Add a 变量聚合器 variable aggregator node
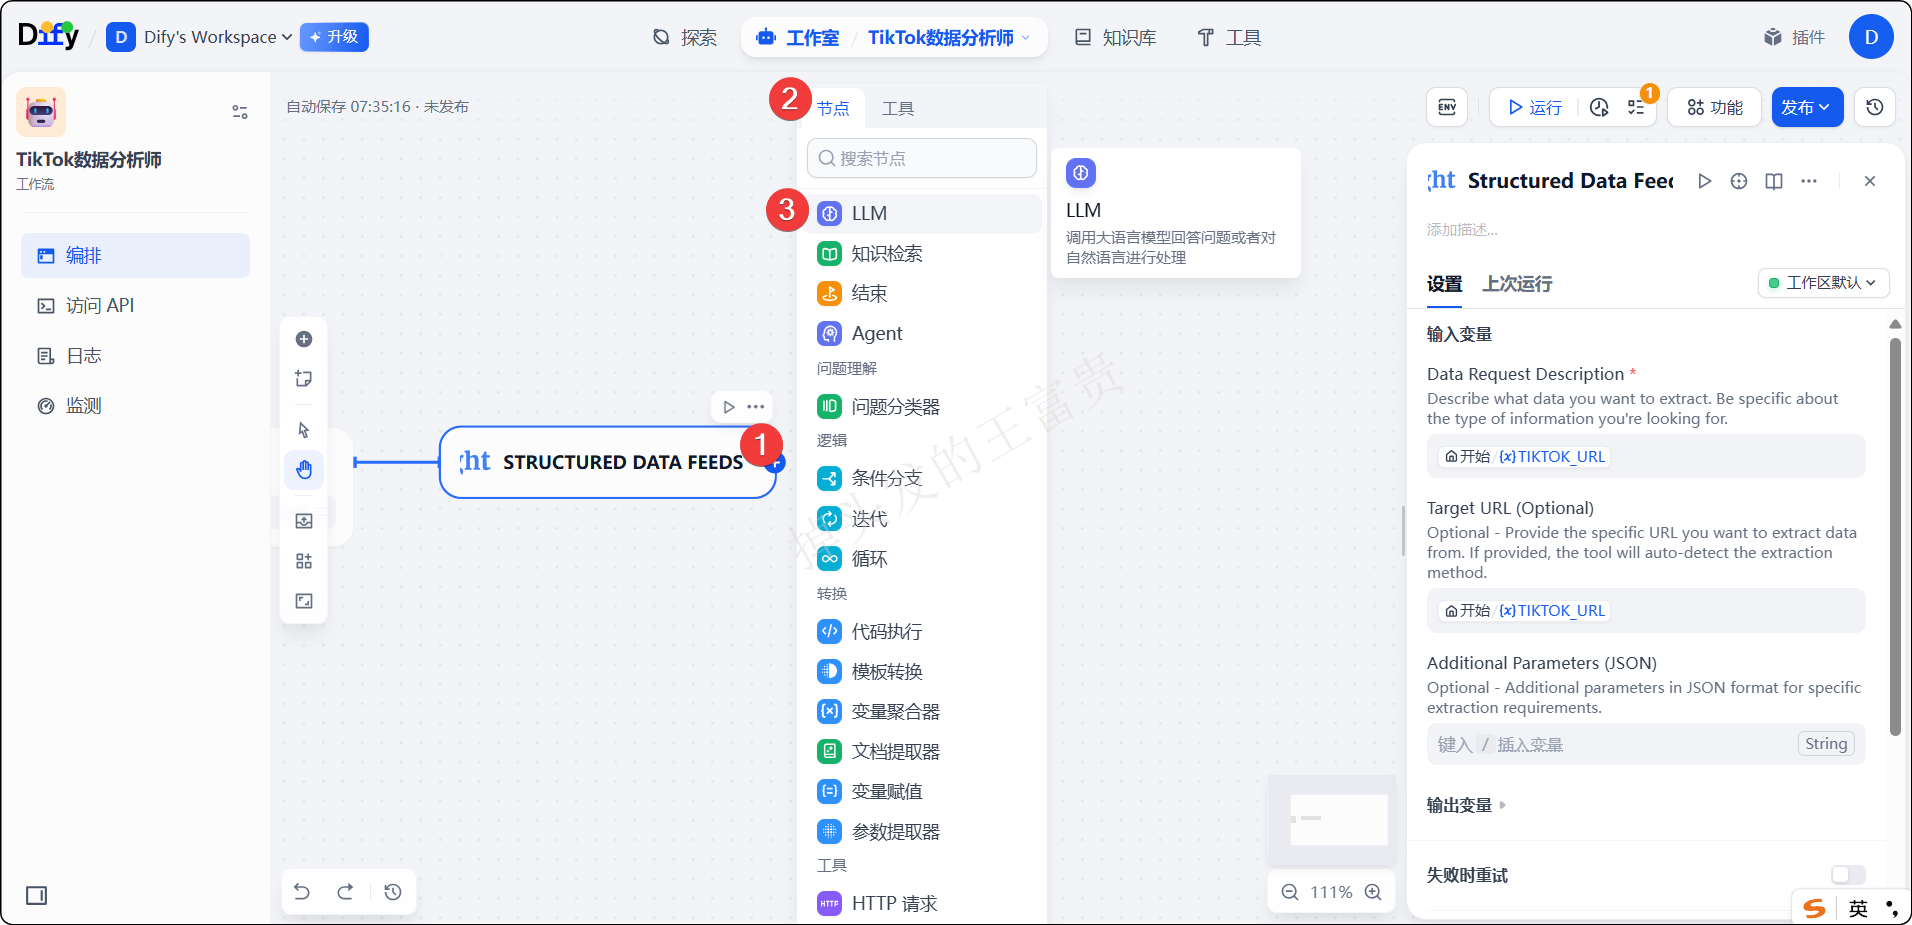The width and height of the screenshot is (1912, 925). (x=924, y=711)
